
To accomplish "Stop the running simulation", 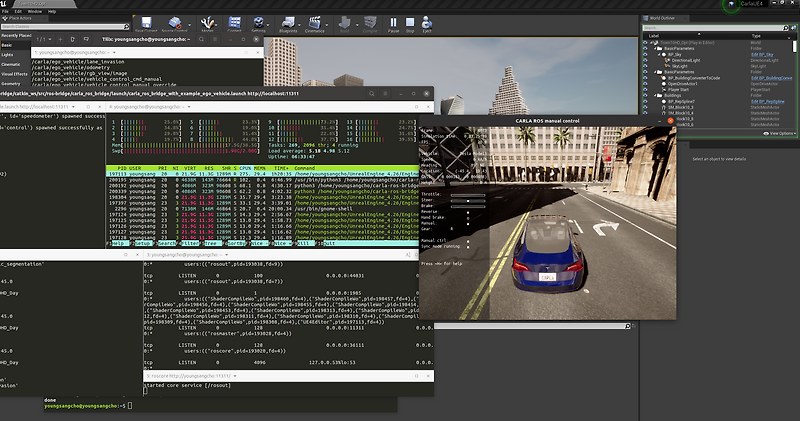I will tap(410, 22).
